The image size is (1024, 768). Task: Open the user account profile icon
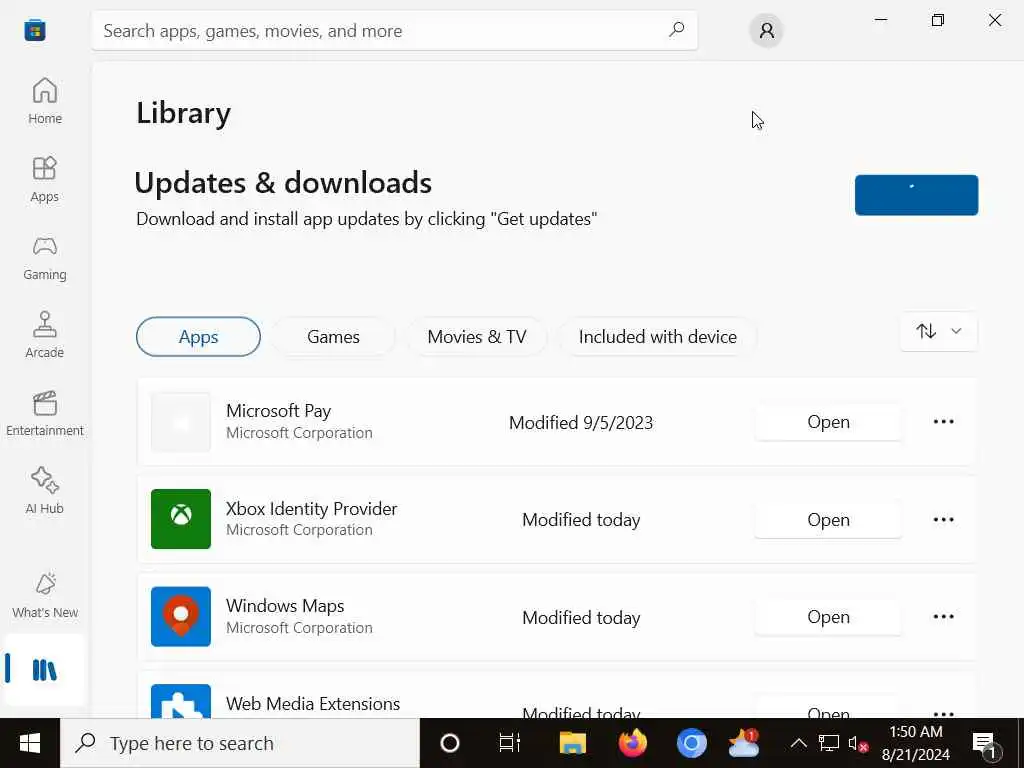click(766, 30)
